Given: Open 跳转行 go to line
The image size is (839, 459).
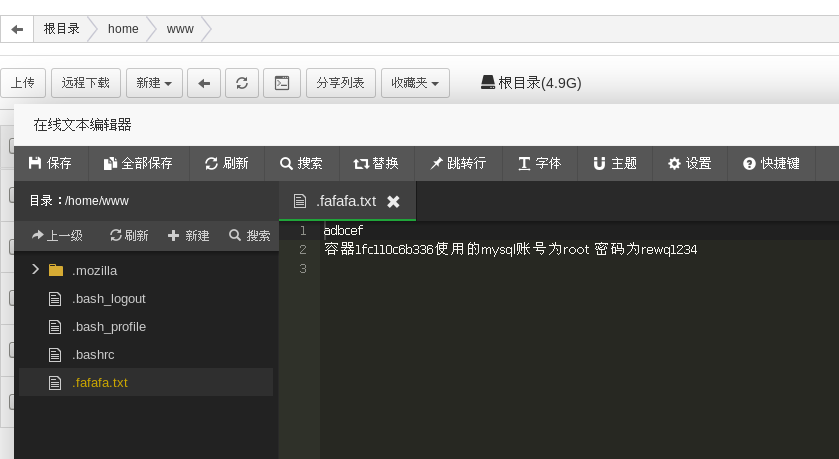Looking at the screenshot, I should 458,163.
